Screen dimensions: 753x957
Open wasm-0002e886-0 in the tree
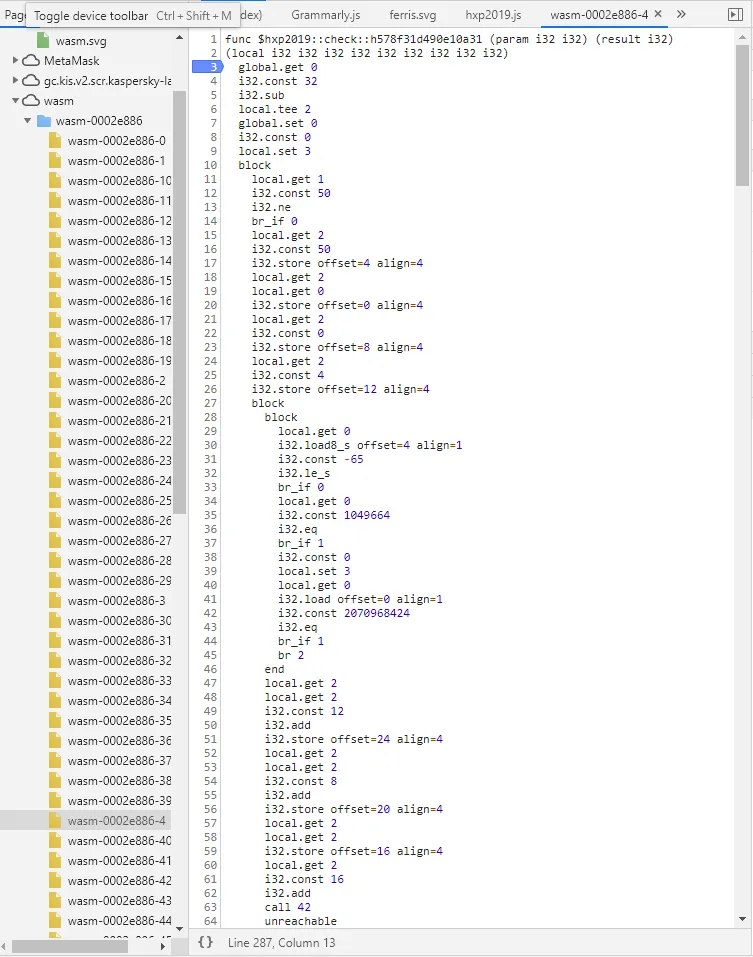[117, 140]
